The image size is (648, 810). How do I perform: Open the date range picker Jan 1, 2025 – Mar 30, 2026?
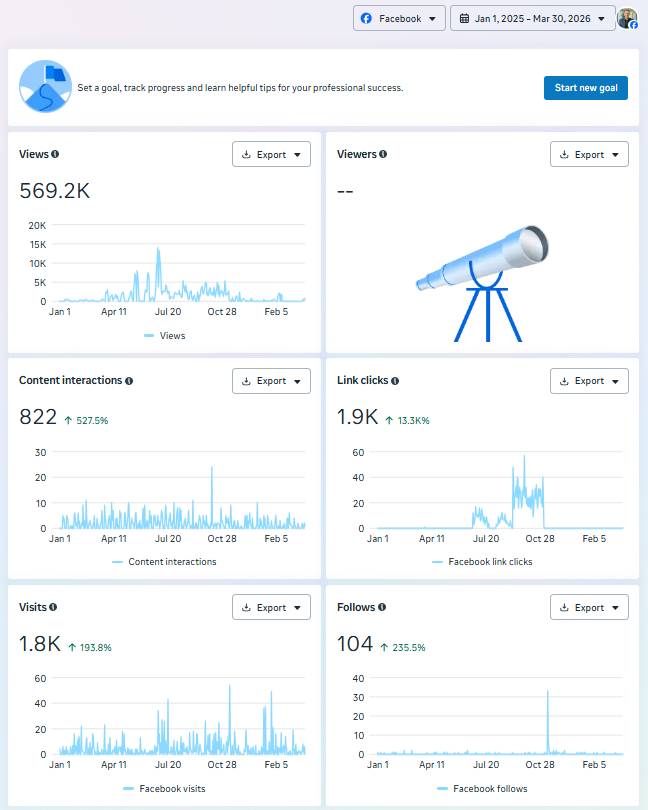(x=533, y=19)
